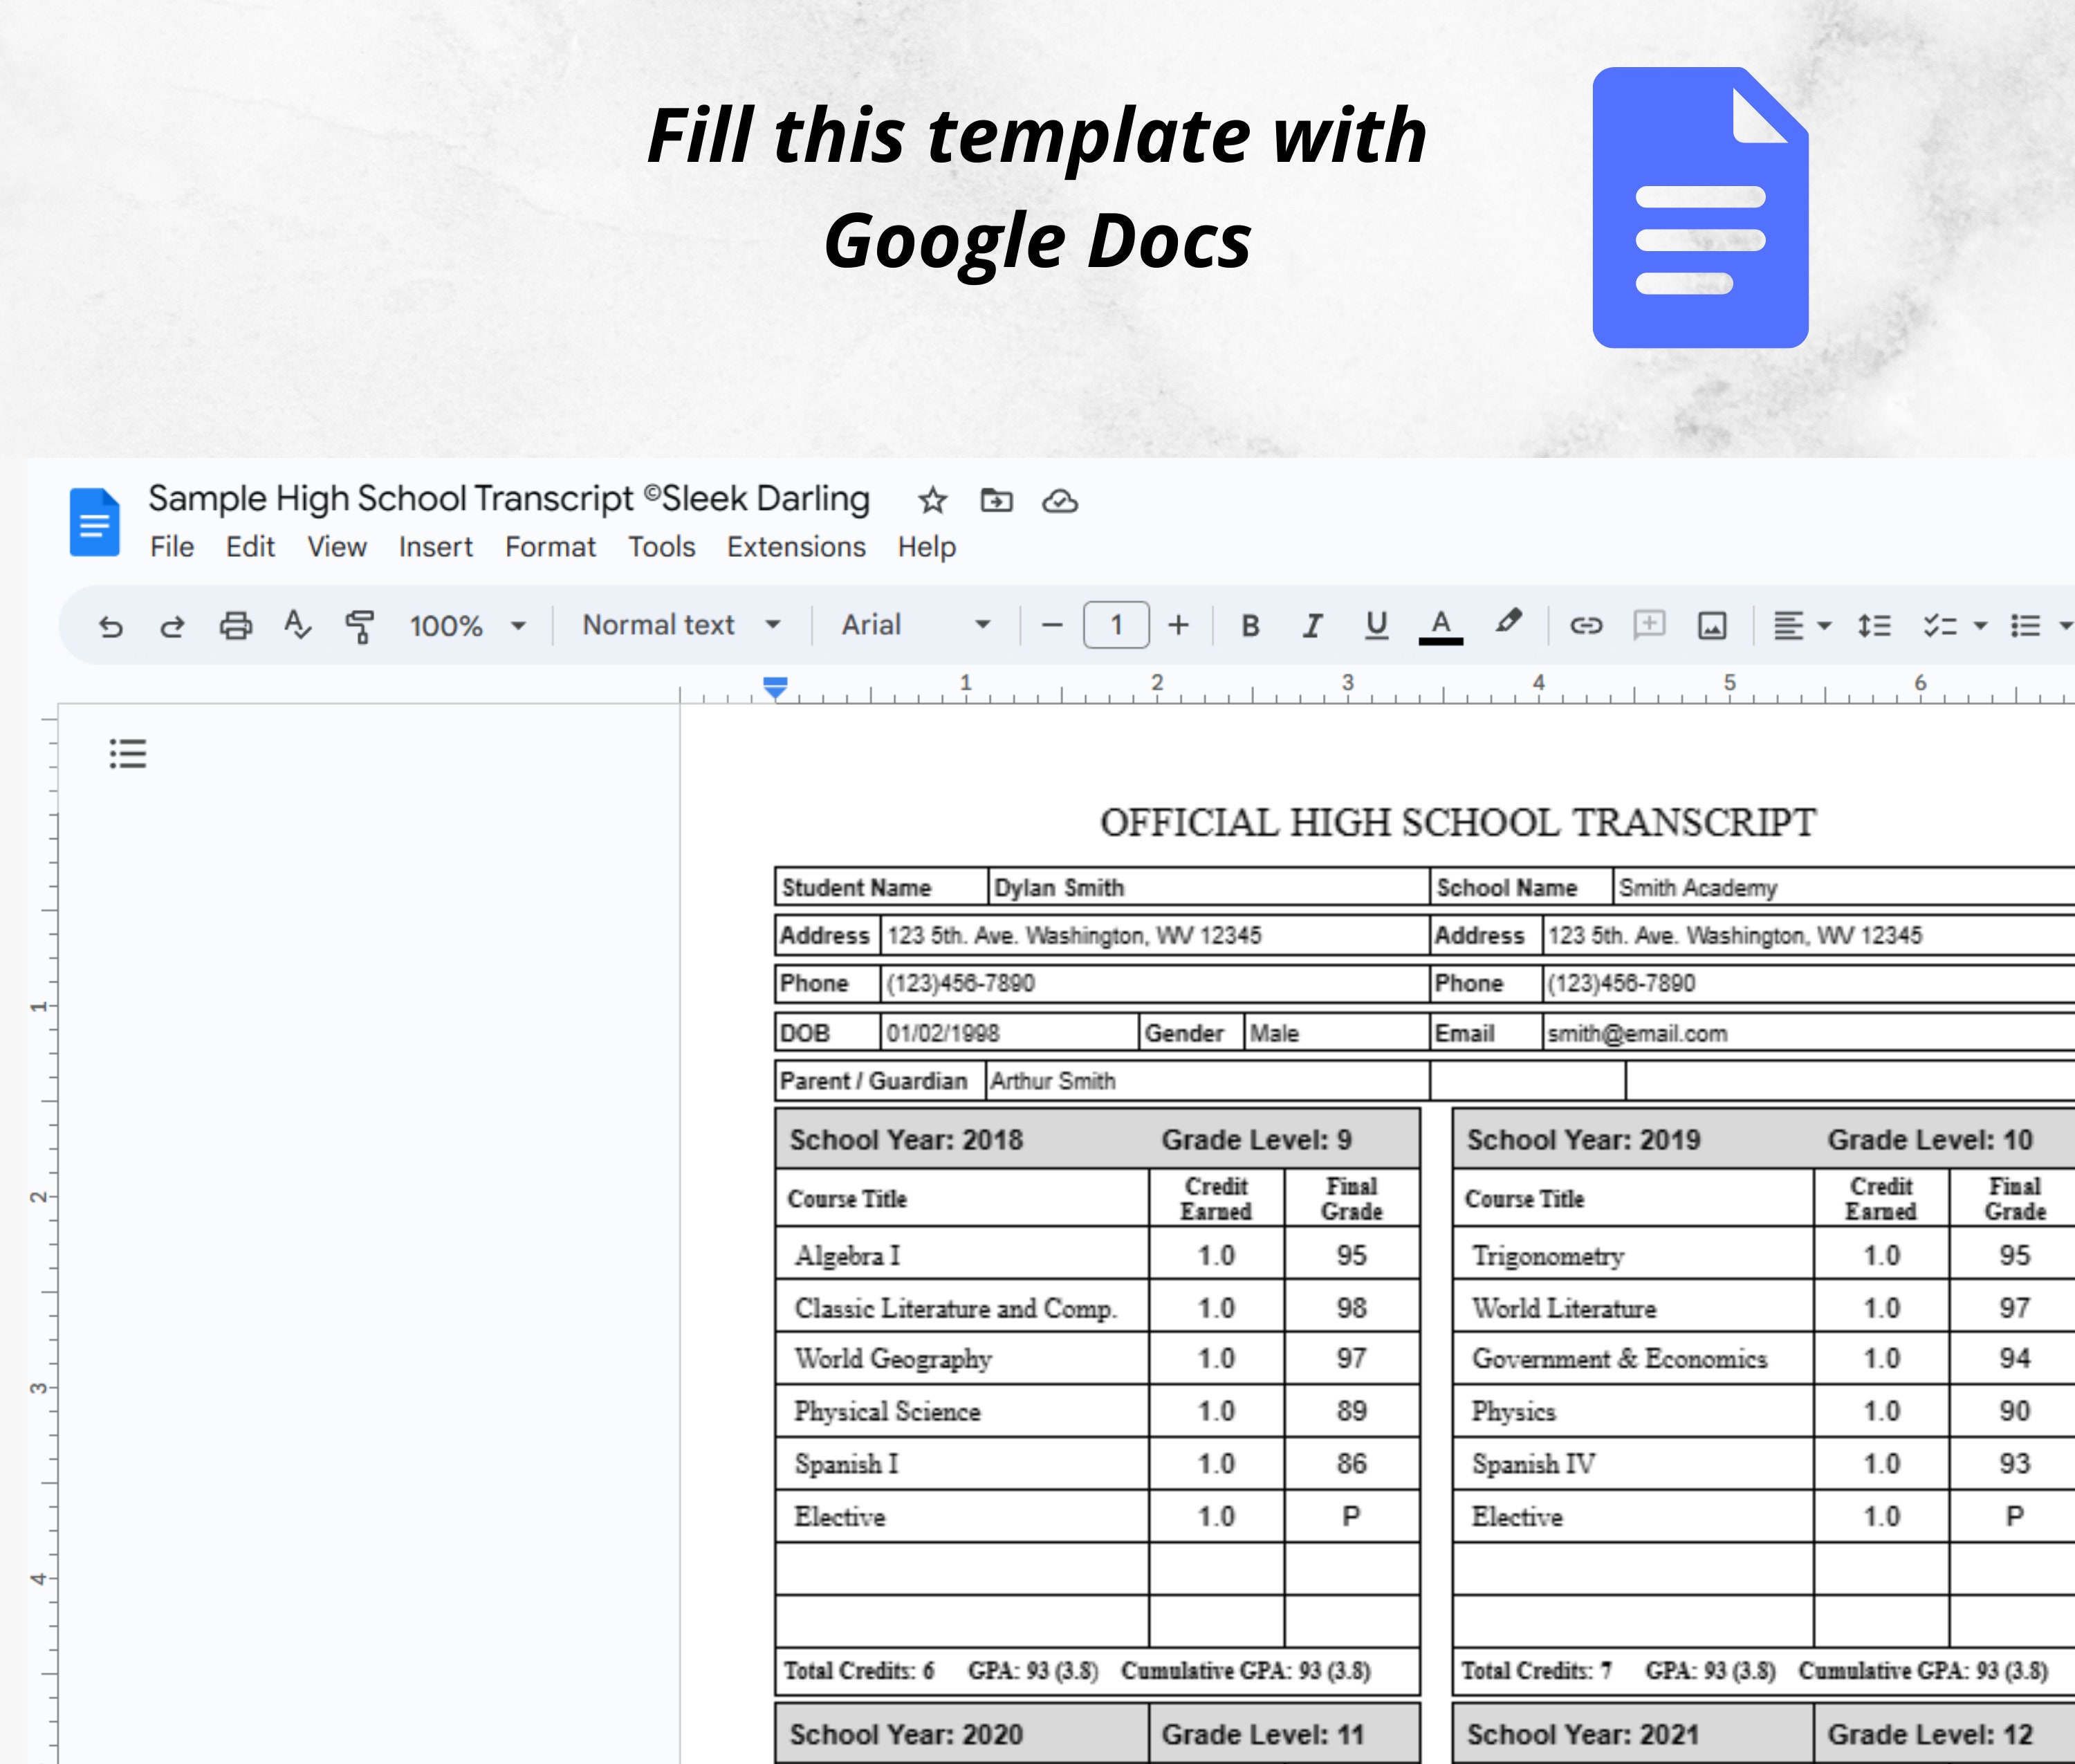Open the document outline panel
Image resolution: width=2075 pixels, height=1764 pixels.
tap(128, 753)
